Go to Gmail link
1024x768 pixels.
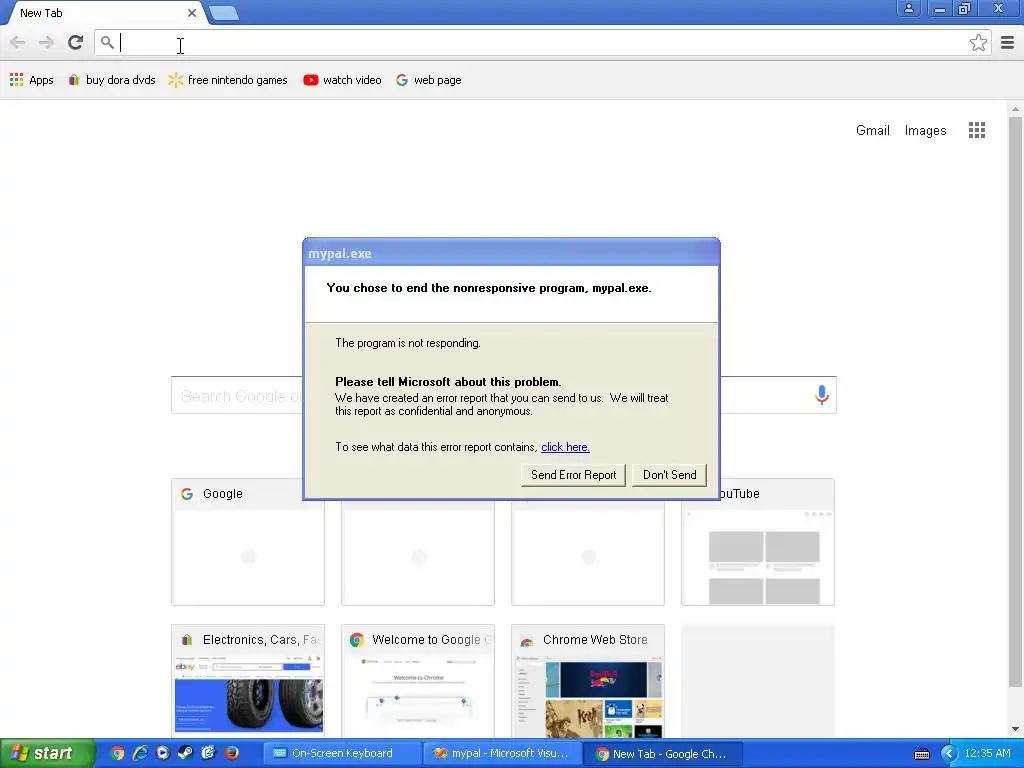[x=872, y=130]
